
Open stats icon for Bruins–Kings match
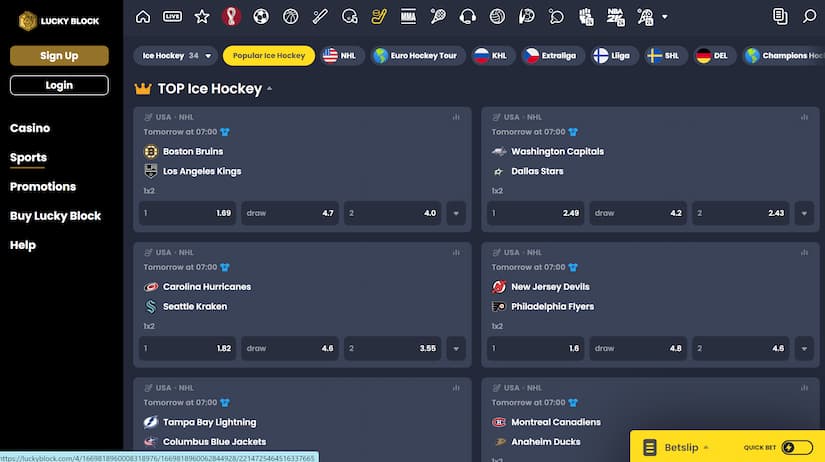coord(456,117)
